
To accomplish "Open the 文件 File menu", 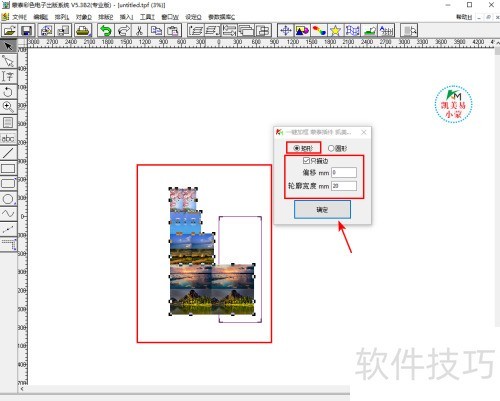I will tap(19, 17).
